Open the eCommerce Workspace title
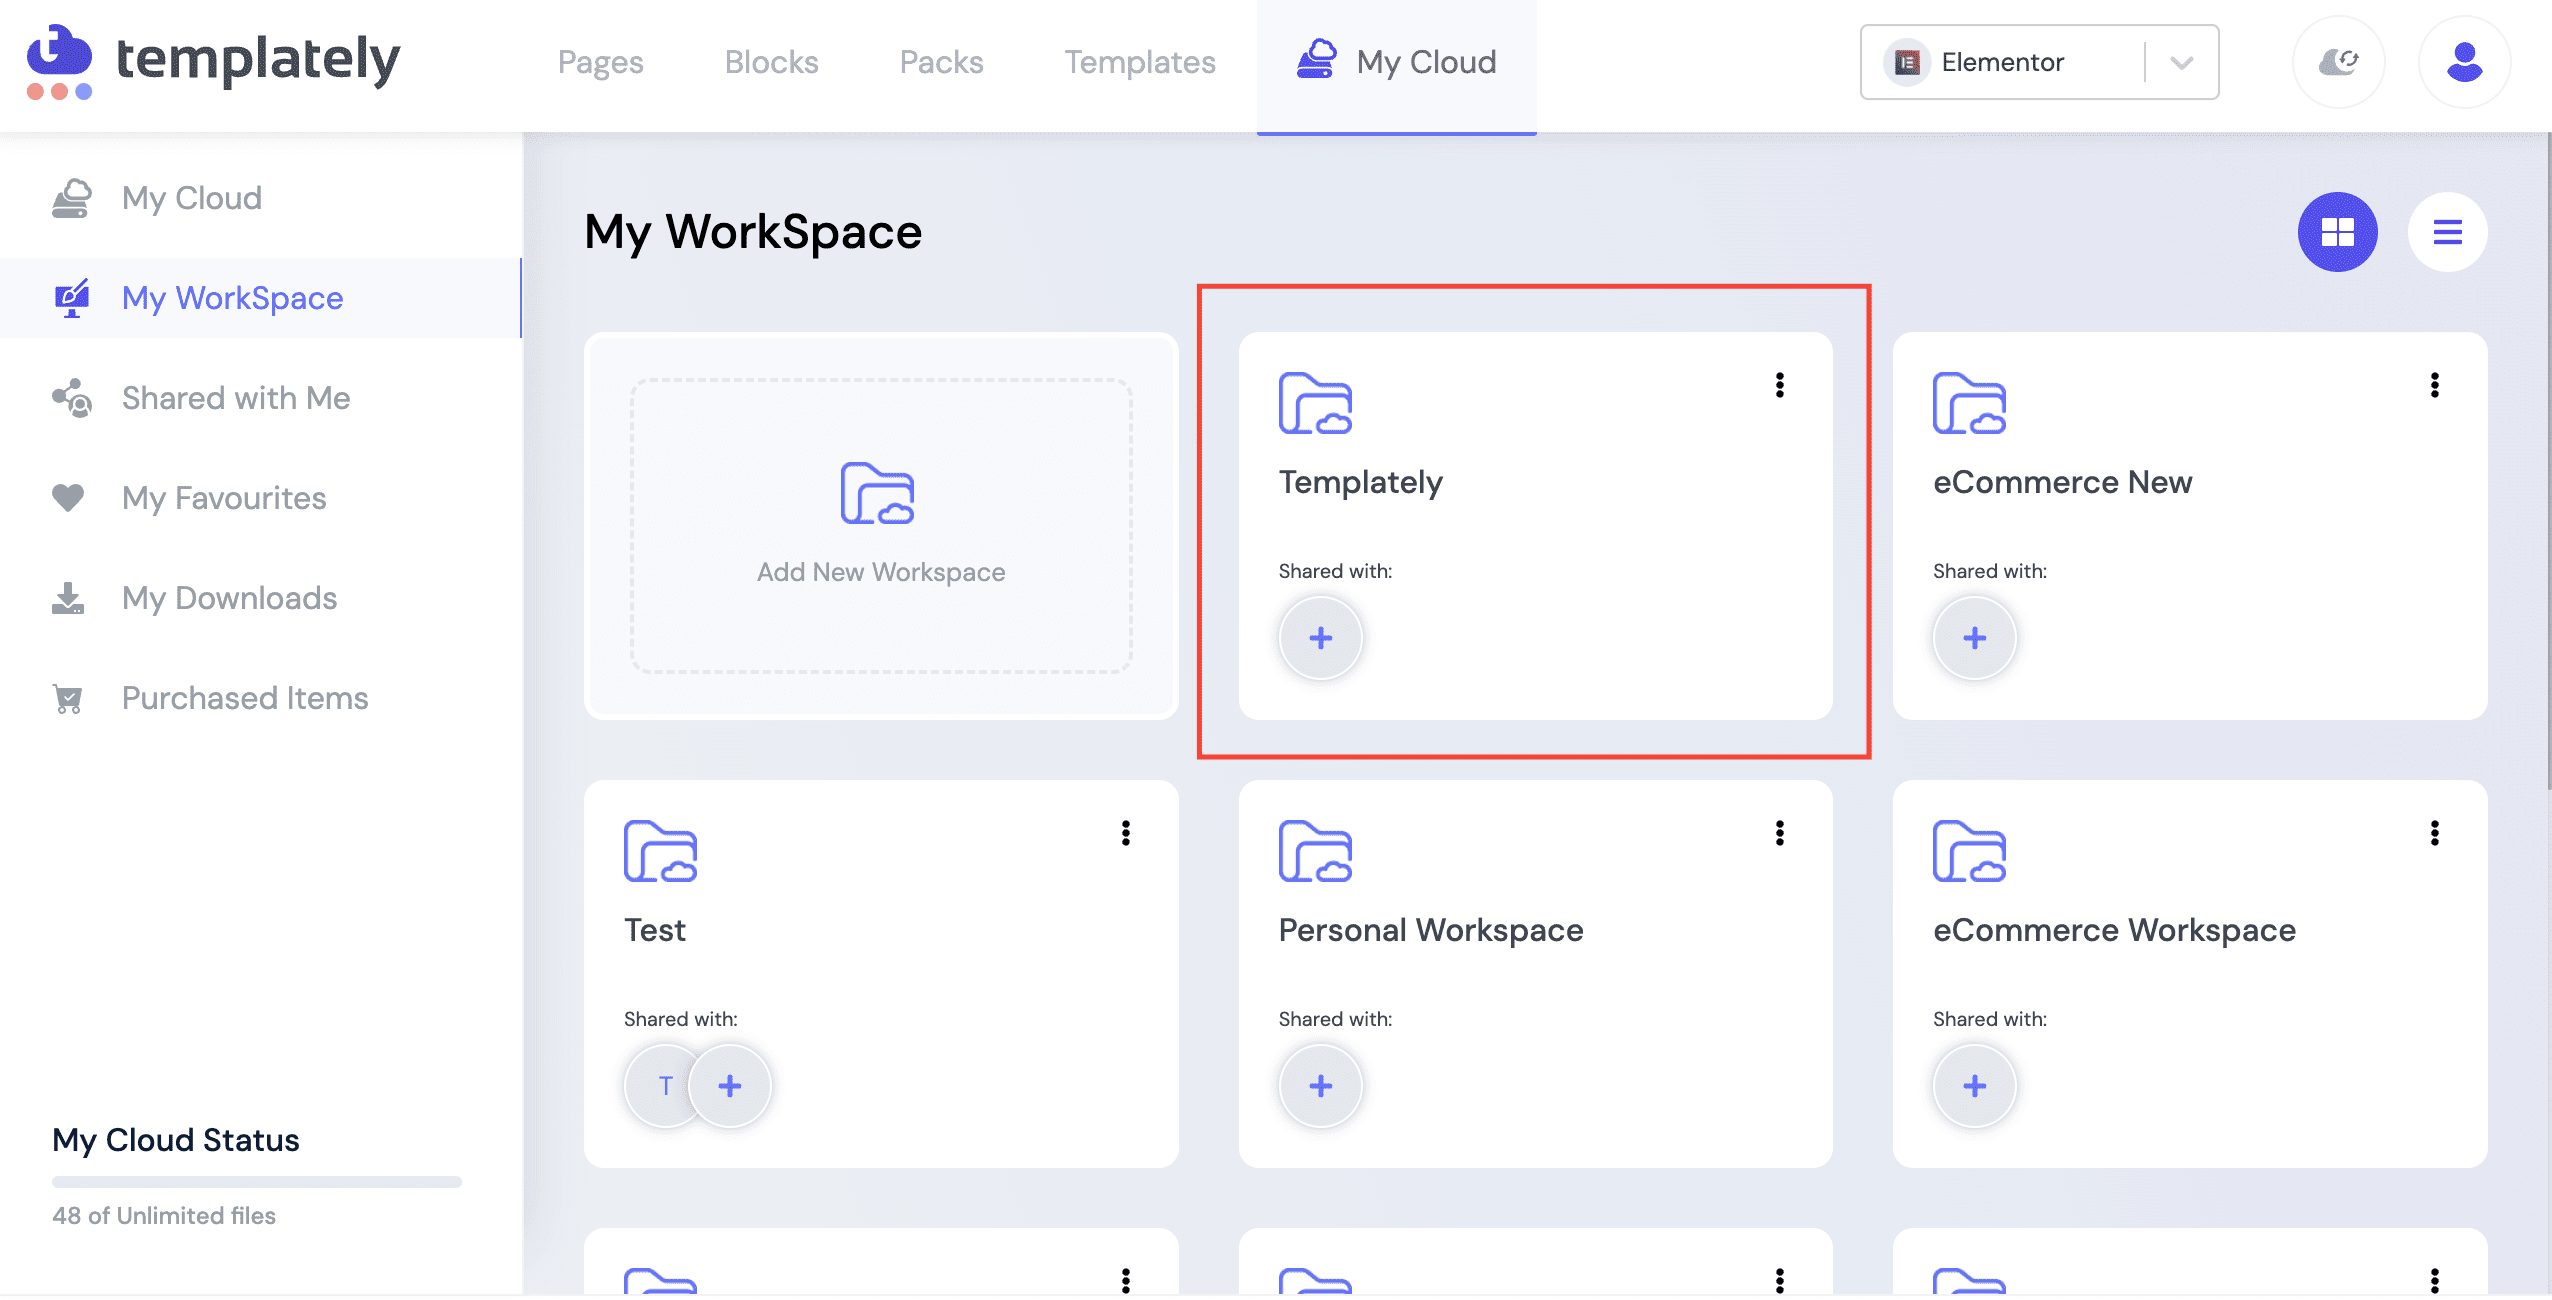Screen dimensions: 2552x1300 tap(2114, 930)
